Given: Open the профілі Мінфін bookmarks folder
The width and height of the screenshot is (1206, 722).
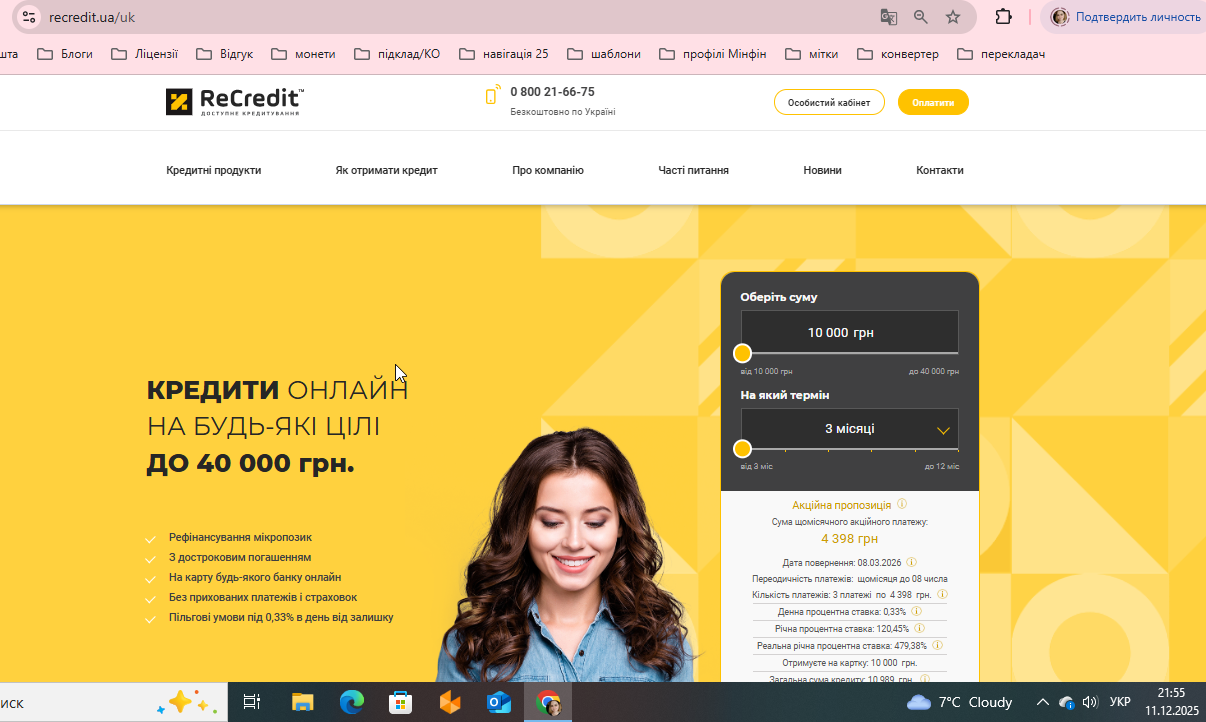Looking at the screenshot, I should pos(713,54).
